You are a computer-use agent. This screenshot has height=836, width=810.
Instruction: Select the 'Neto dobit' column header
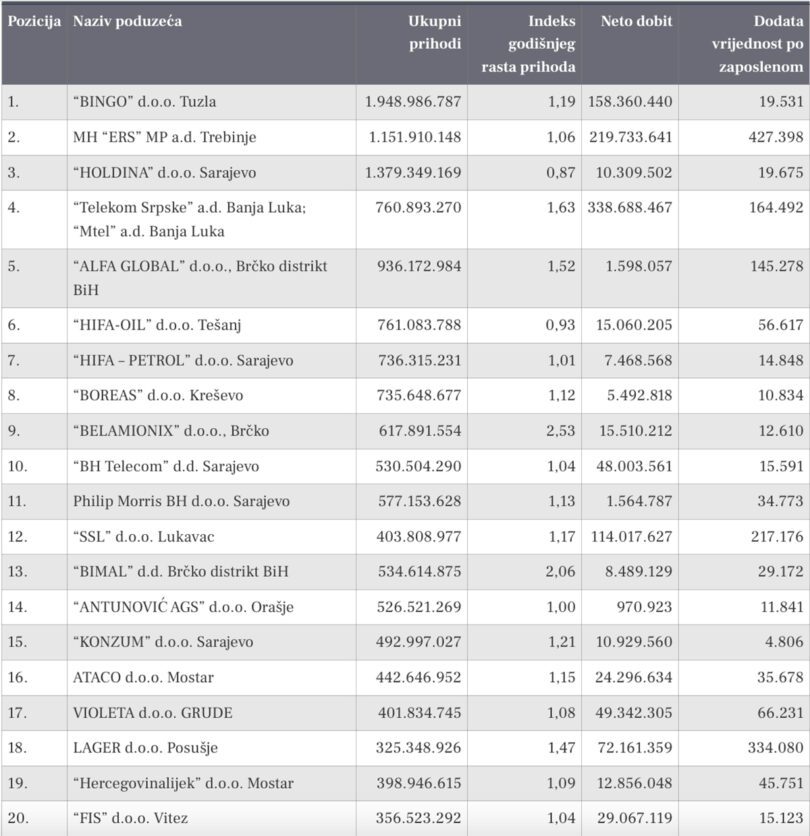pyautogui.click(x=636, y=21)
